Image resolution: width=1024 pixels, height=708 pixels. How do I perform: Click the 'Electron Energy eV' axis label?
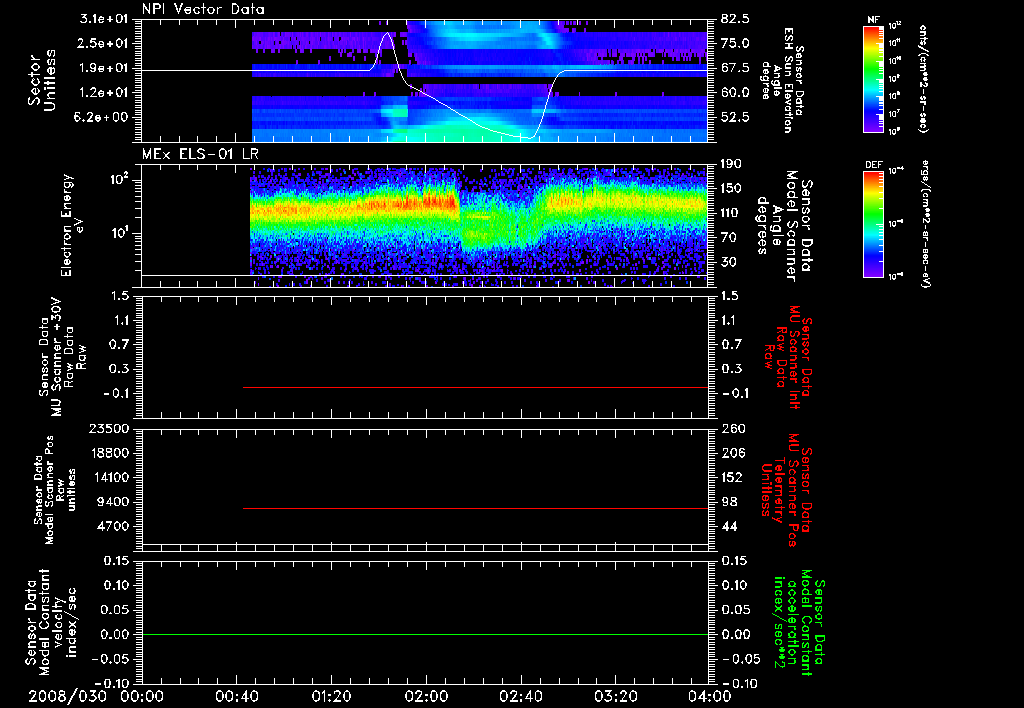coord(71,225)
